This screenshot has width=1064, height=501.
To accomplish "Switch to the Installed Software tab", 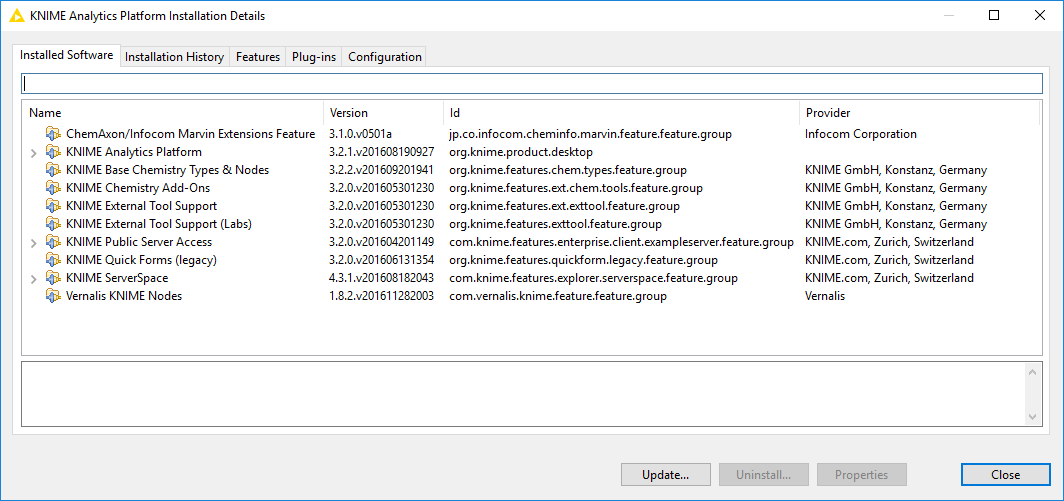I will [x=66, y=56].
